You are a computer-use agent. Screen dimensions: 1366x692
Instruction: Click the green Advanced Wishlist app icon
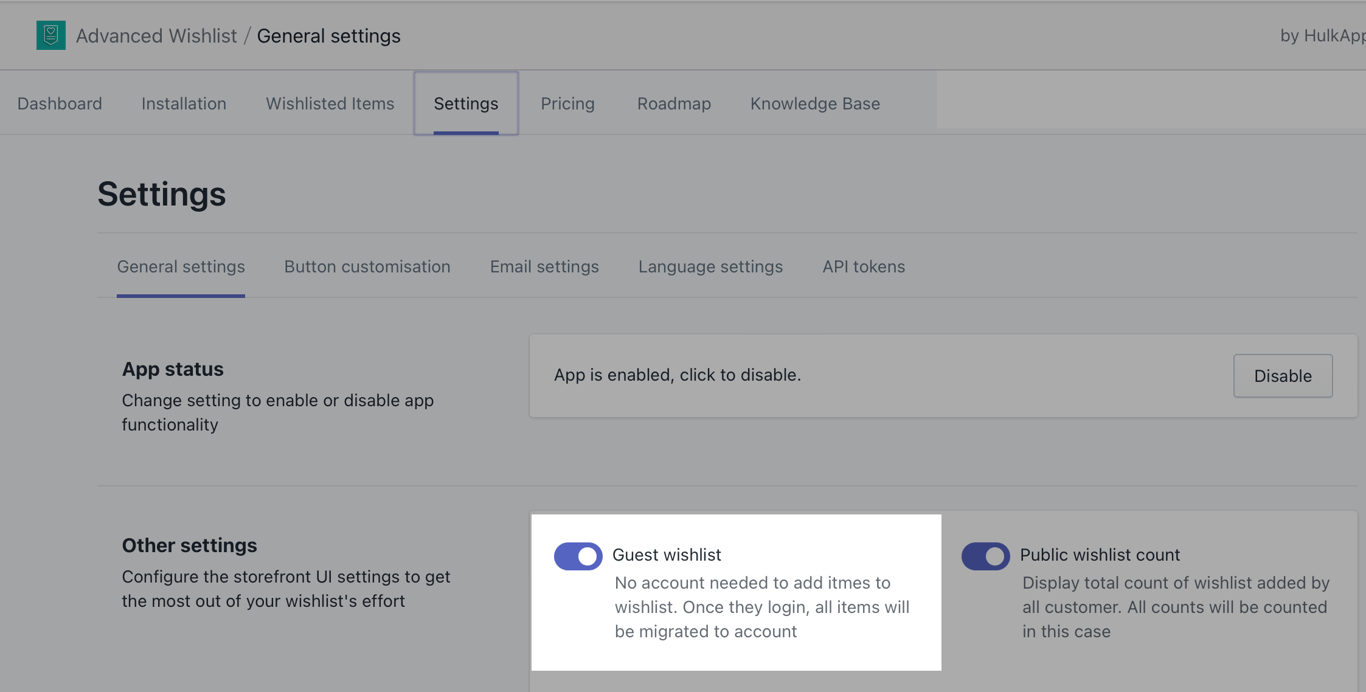pyautogui.click(x=51, y=35)
